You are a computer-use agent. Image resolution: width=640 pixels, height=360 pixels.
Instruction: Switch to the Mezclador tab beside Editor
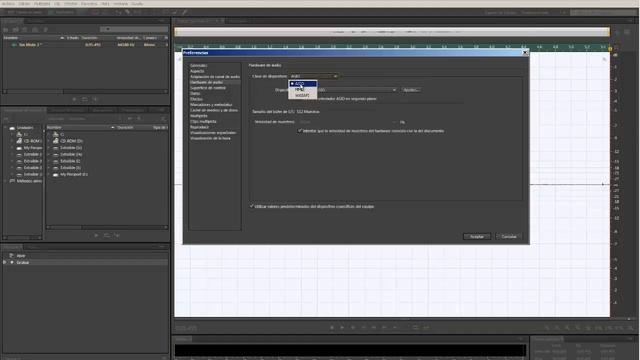point(238,21)
